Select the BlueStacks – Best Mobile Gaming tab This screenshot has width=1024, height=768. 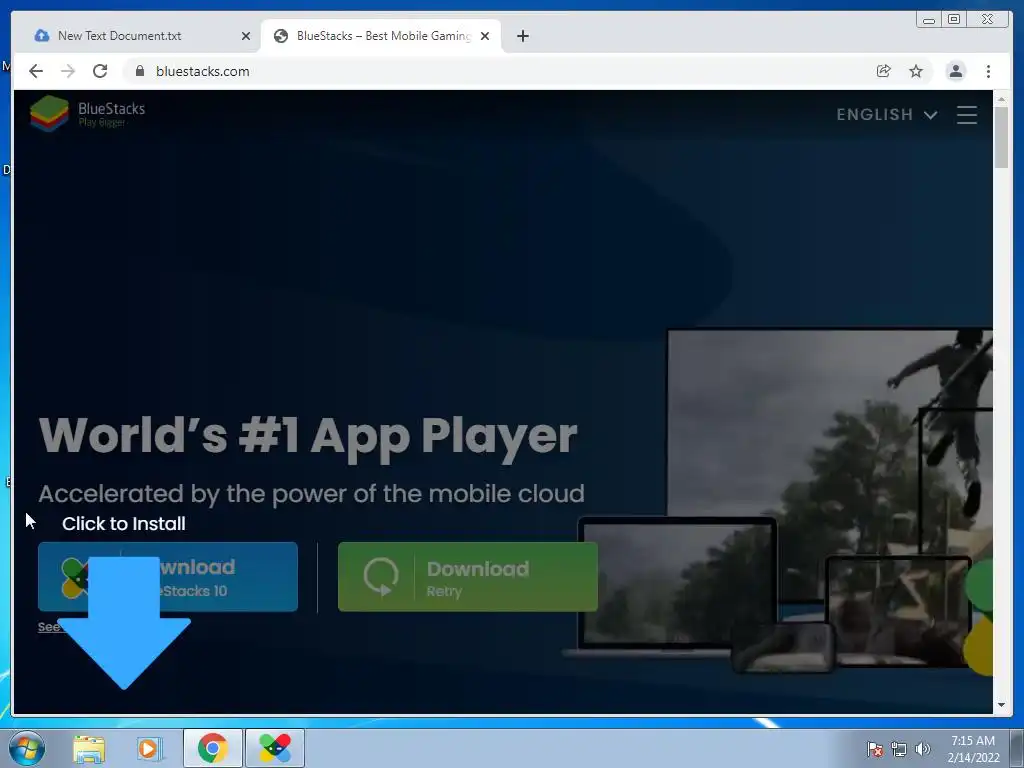pyautogui.click(x=381, y=36)
